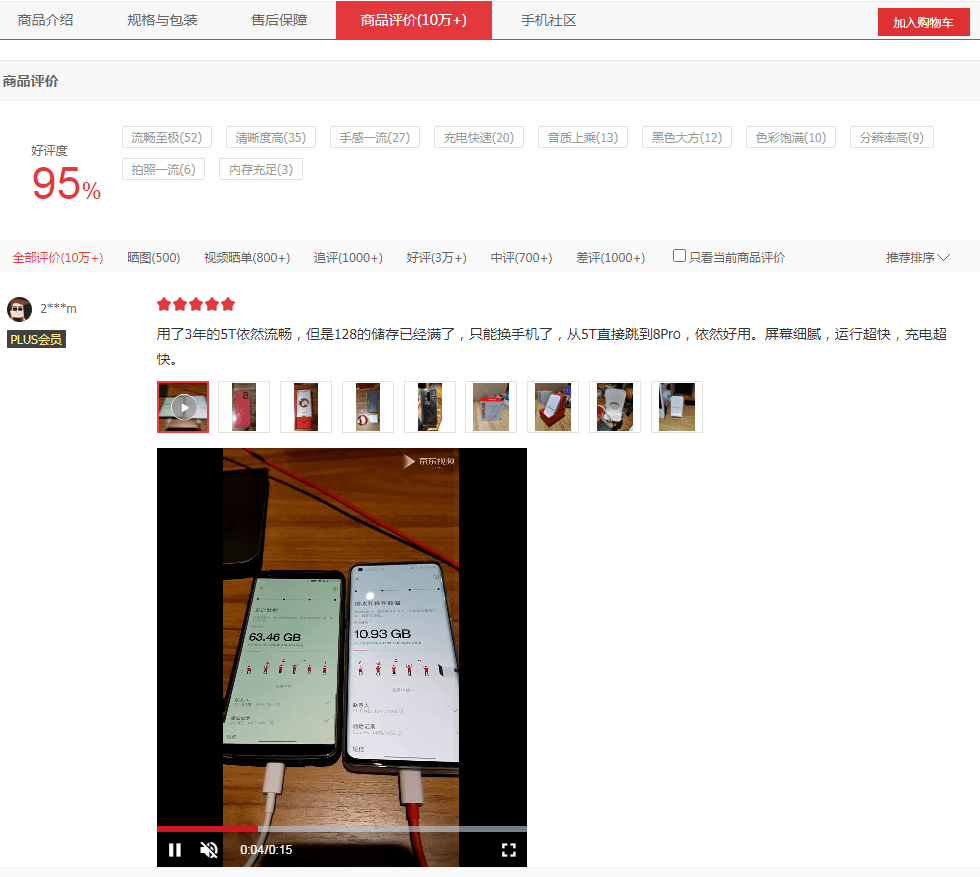Click the five-star rating icons
Image resolution: width=980 pixels, height=877 pixels.
click(x=196, y=304)
